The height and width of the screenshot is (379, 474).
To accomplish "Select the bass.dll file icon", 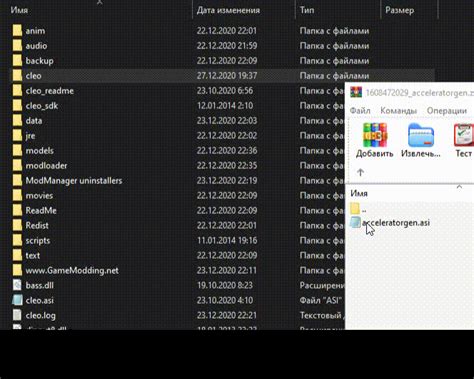I will [x=17, y=285].
